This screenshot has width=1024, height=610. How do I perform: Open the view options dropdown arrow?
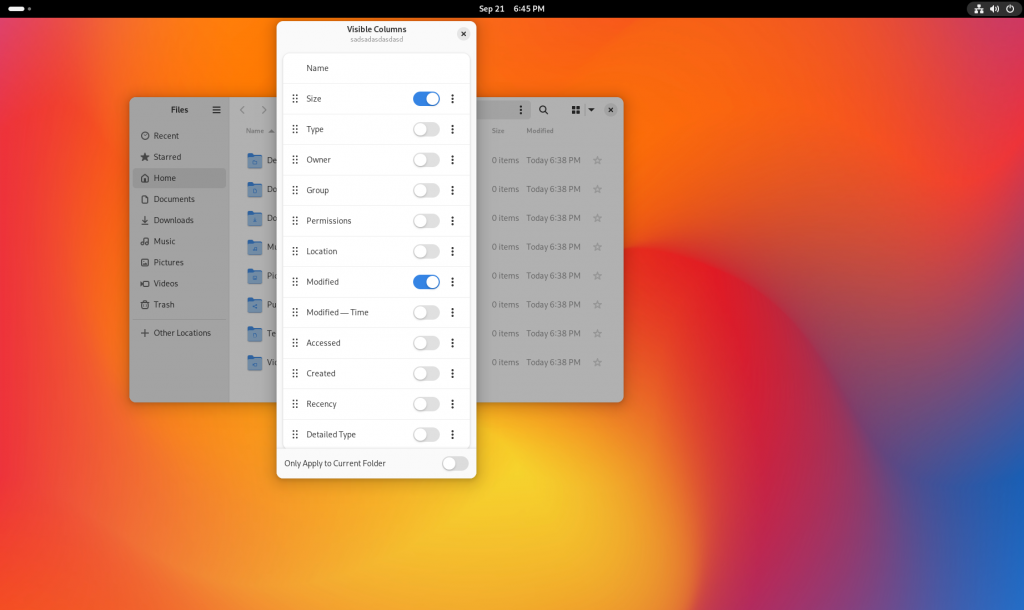click(590, 110)
